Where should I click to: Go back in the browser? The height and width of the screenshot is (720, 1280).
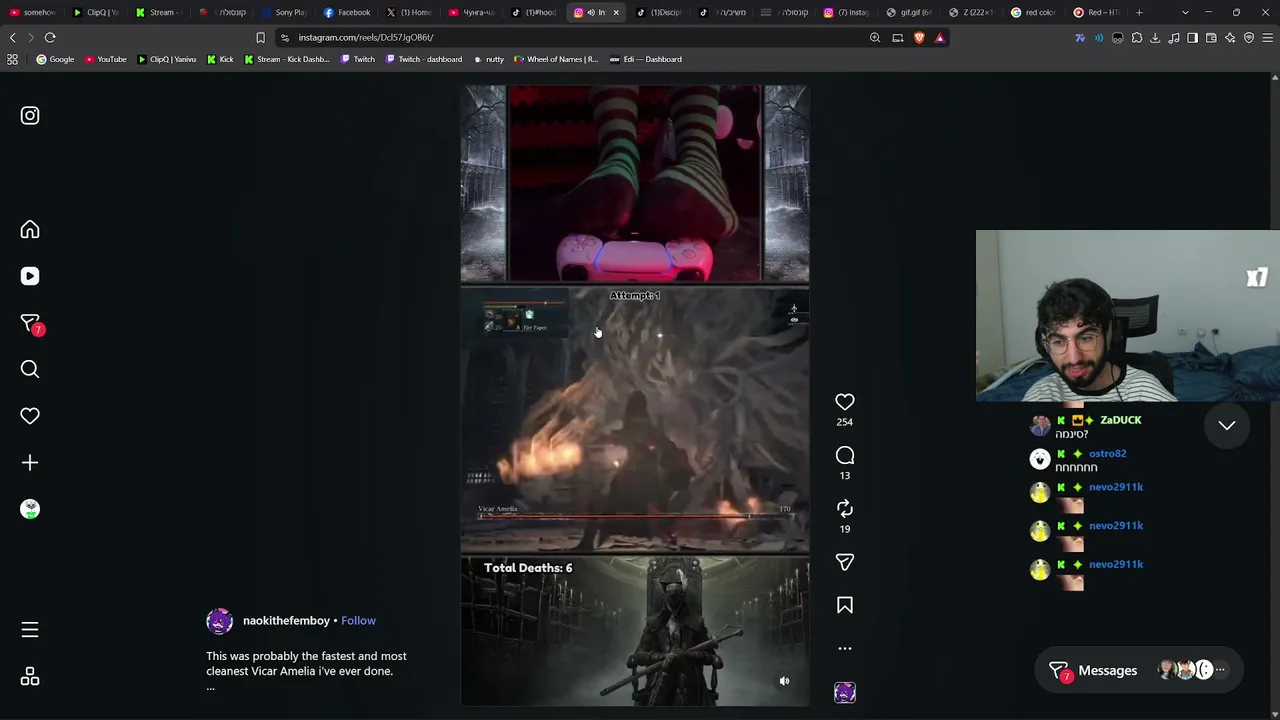click(13, 38)
